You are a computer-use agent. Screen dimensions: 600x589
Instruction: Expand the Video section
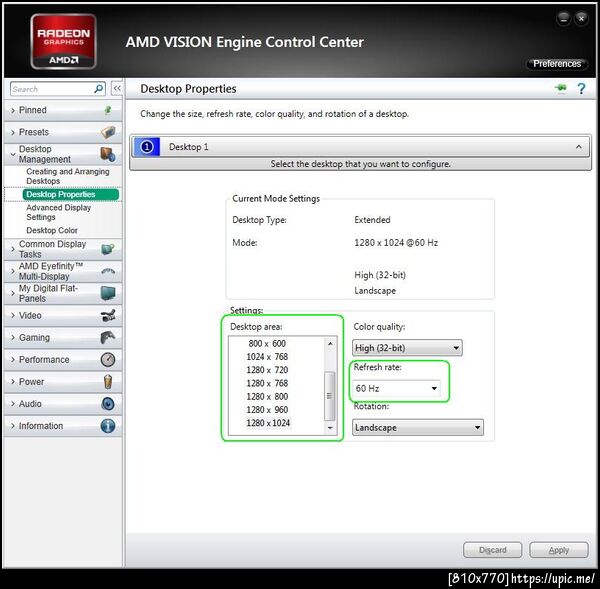click(x=63, y=315)
